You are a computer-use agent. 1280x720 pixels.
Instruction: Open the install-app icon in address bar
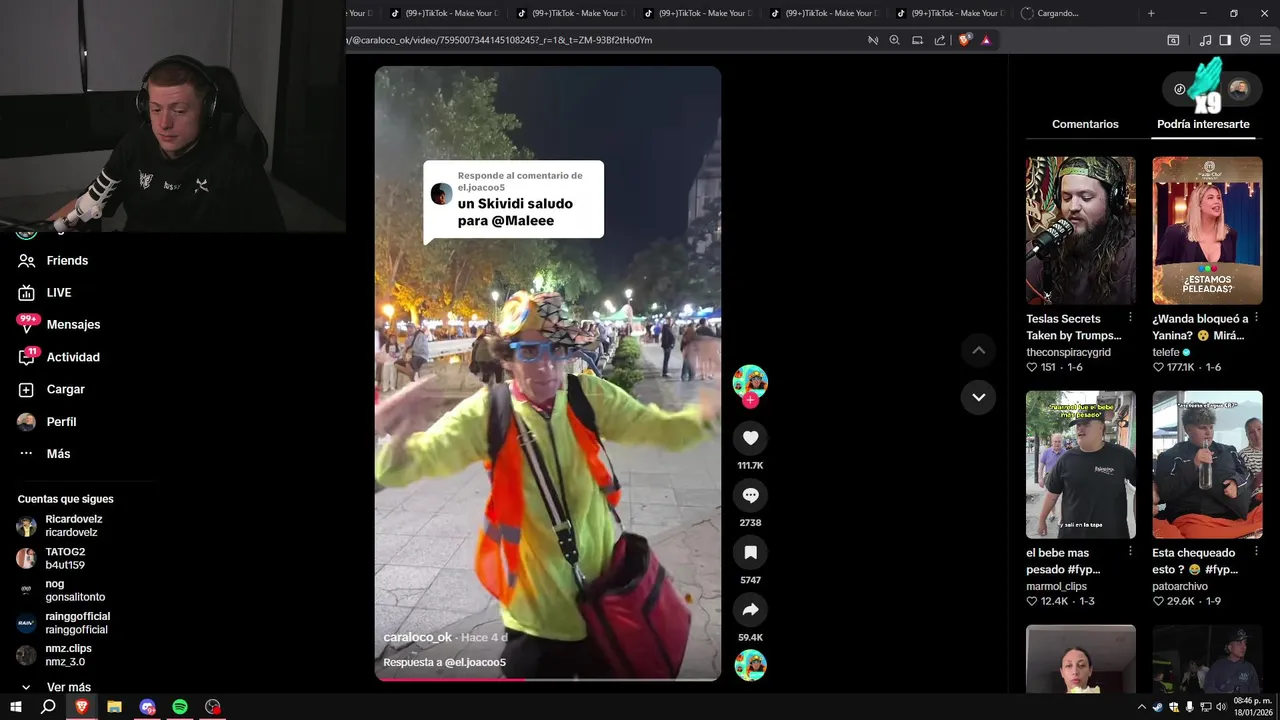pos(917,40)
